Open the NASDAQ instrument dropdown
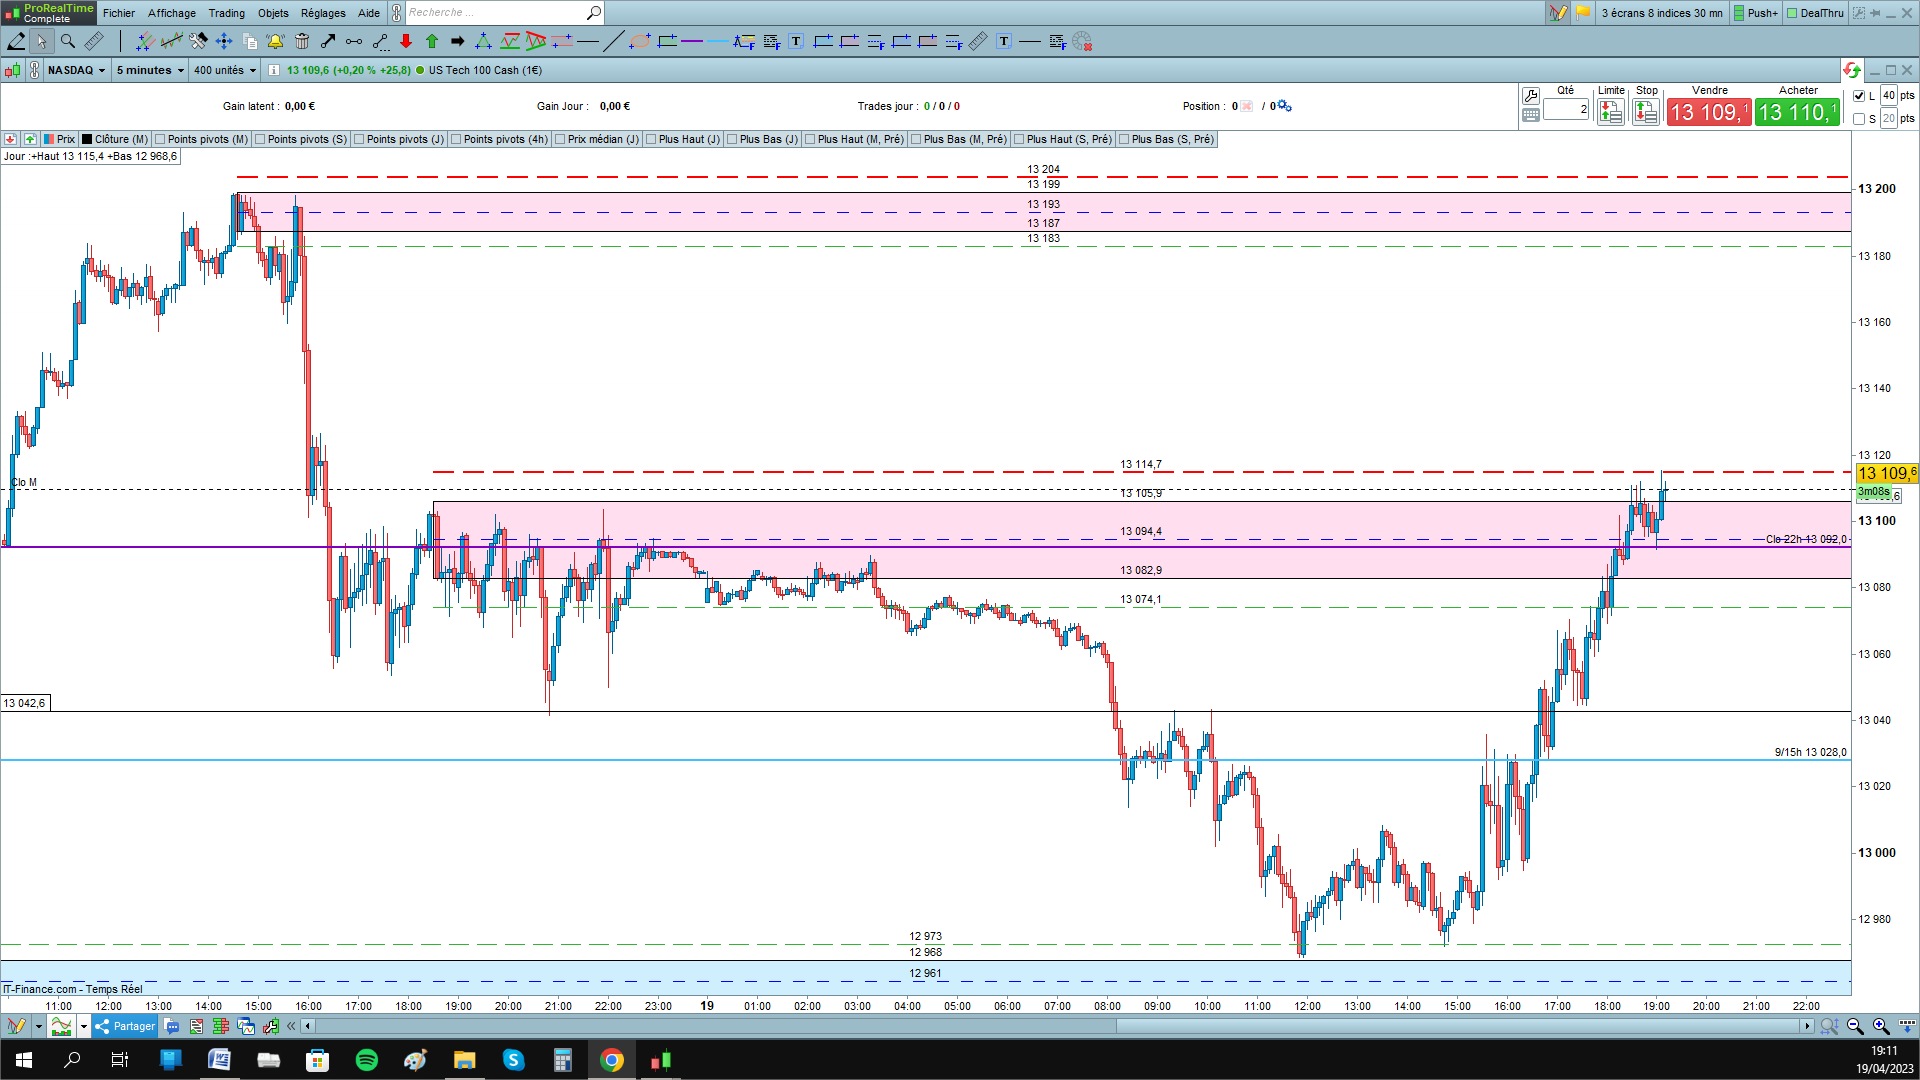Image resolution: width=1920 pixels, height=1080 pixels. [x=76, y=70]
